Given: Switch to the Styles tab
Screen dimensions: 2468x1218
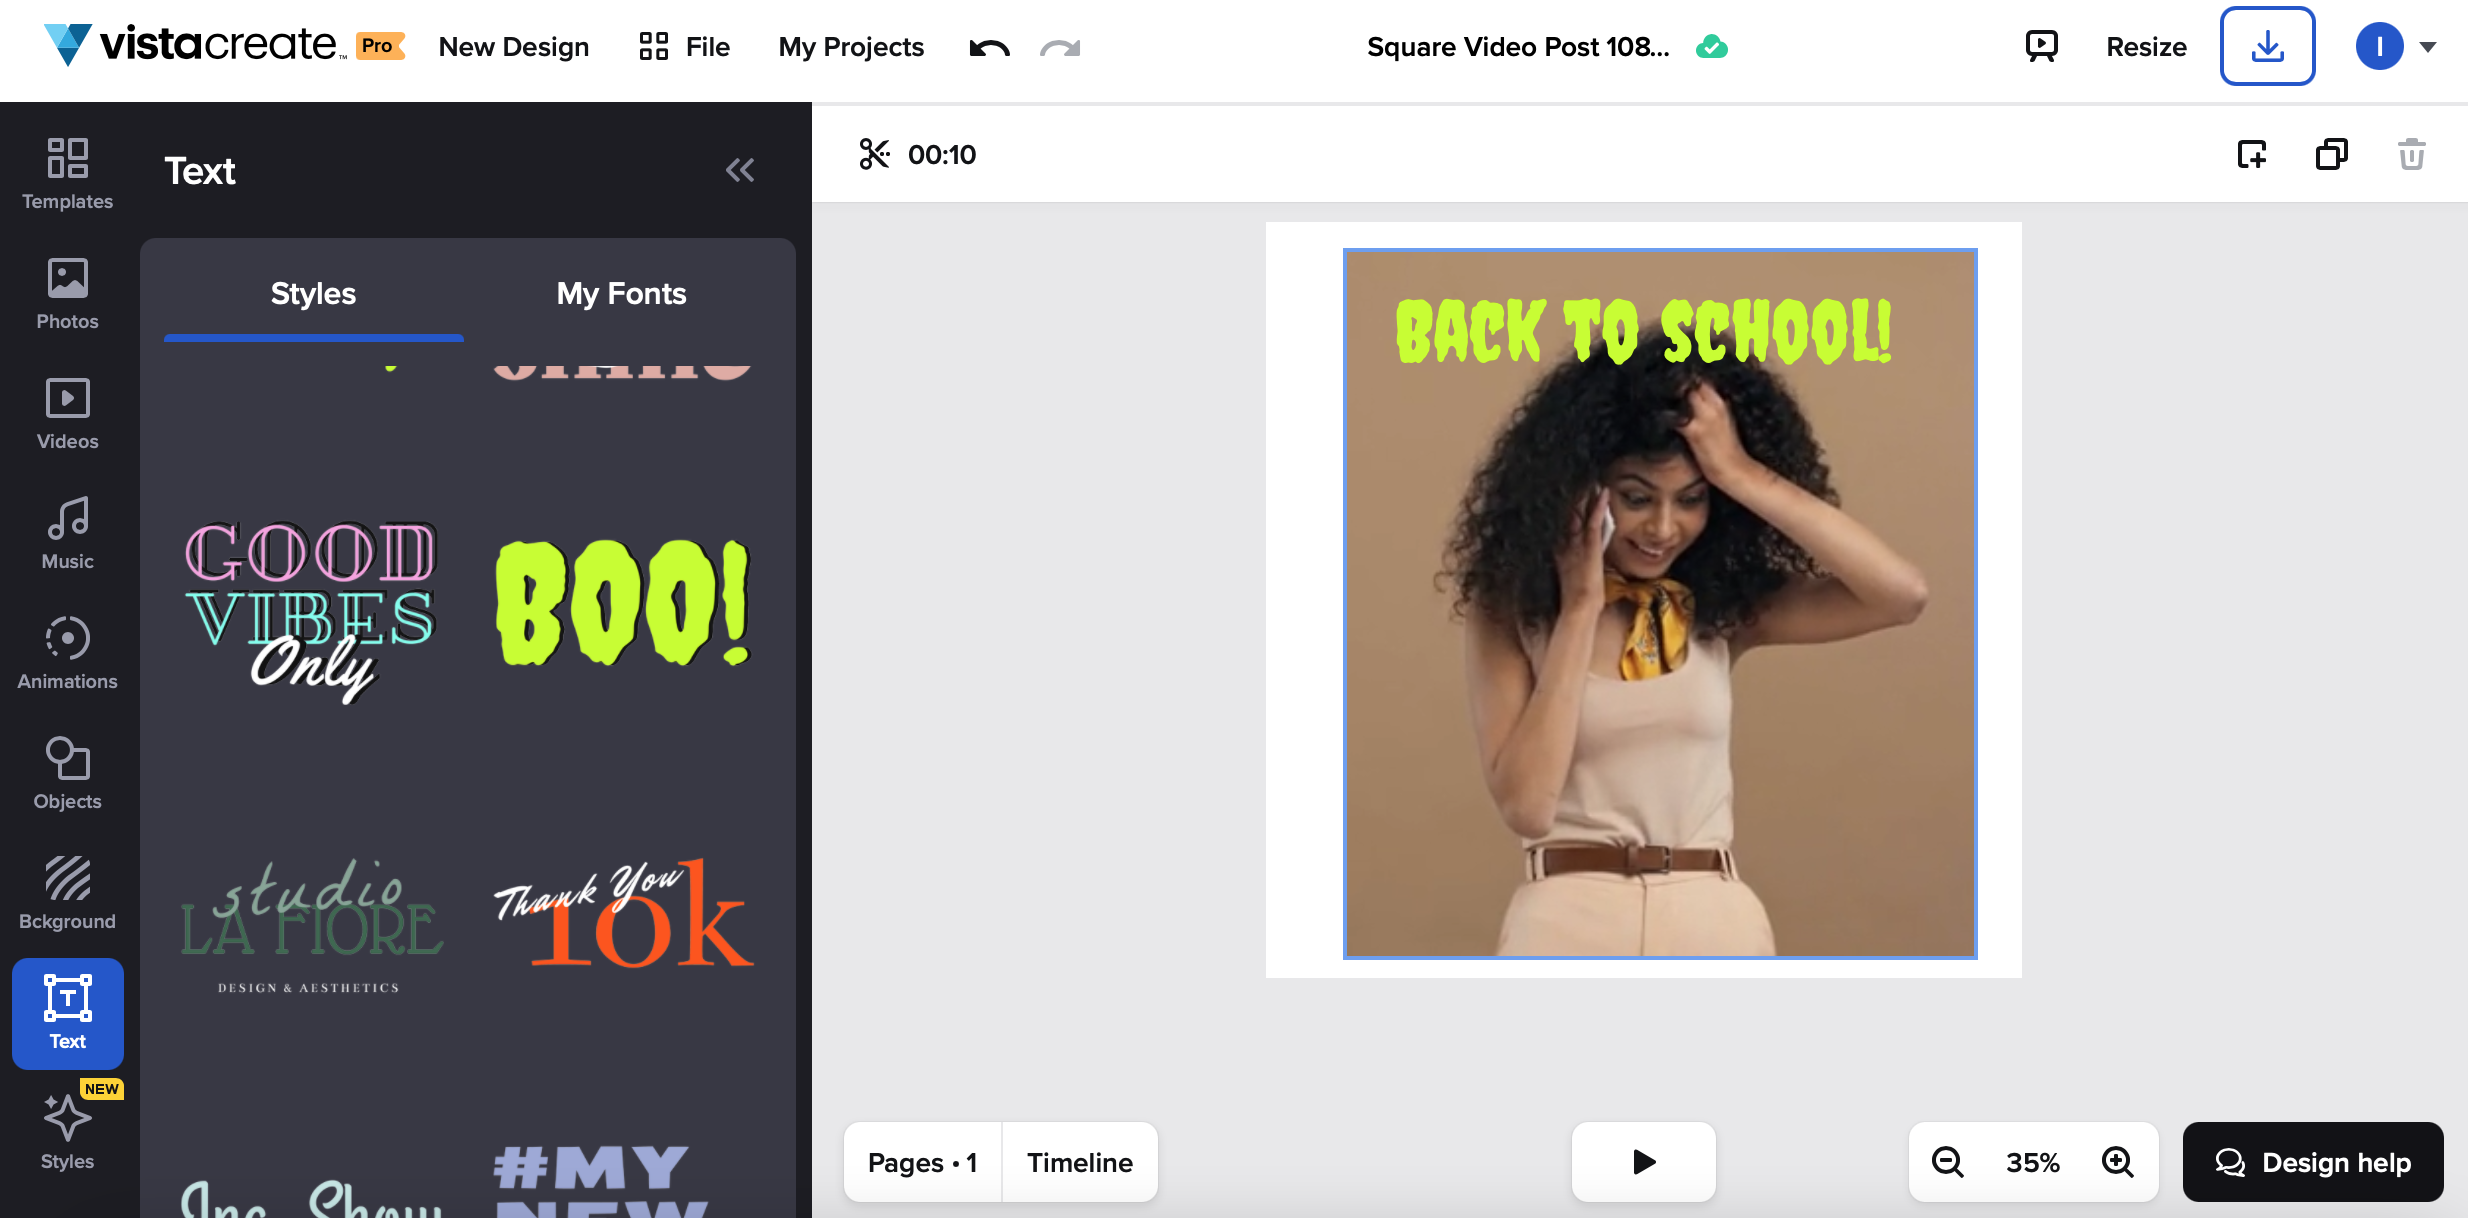Looking at the screenshot, I should 313,294.
